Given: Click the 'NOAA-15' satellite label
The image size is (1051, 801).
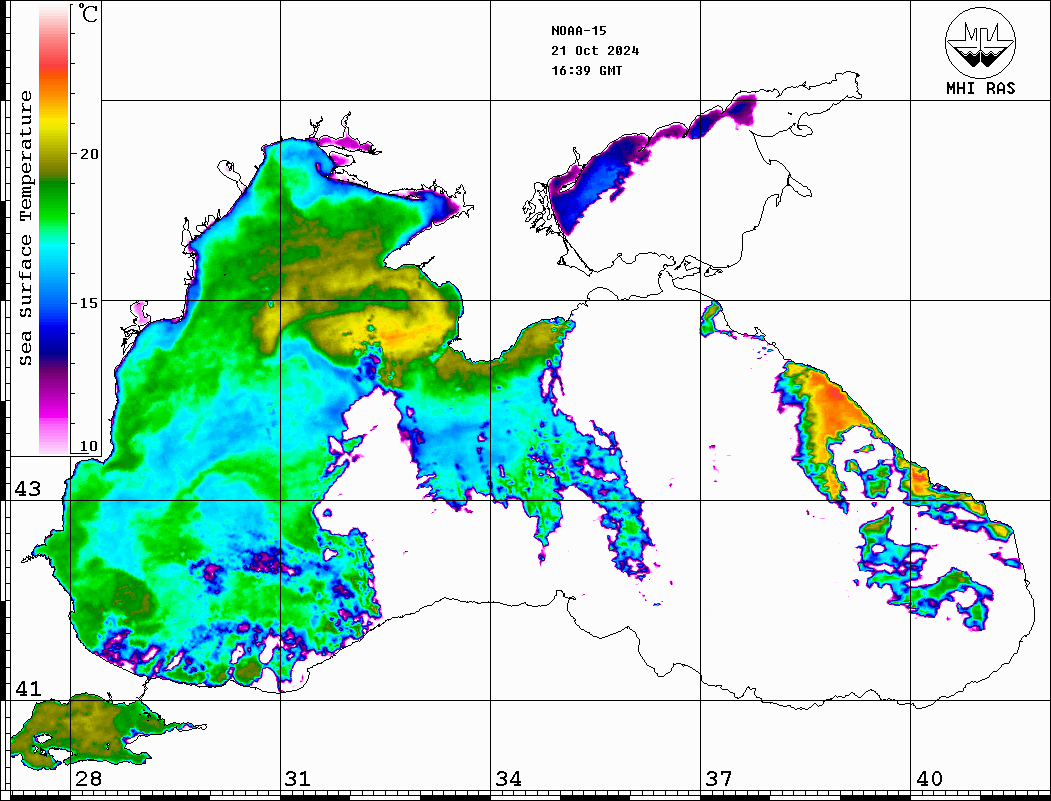Looking at the screenshot, I should pyautogui.click(x=579, y=30).
